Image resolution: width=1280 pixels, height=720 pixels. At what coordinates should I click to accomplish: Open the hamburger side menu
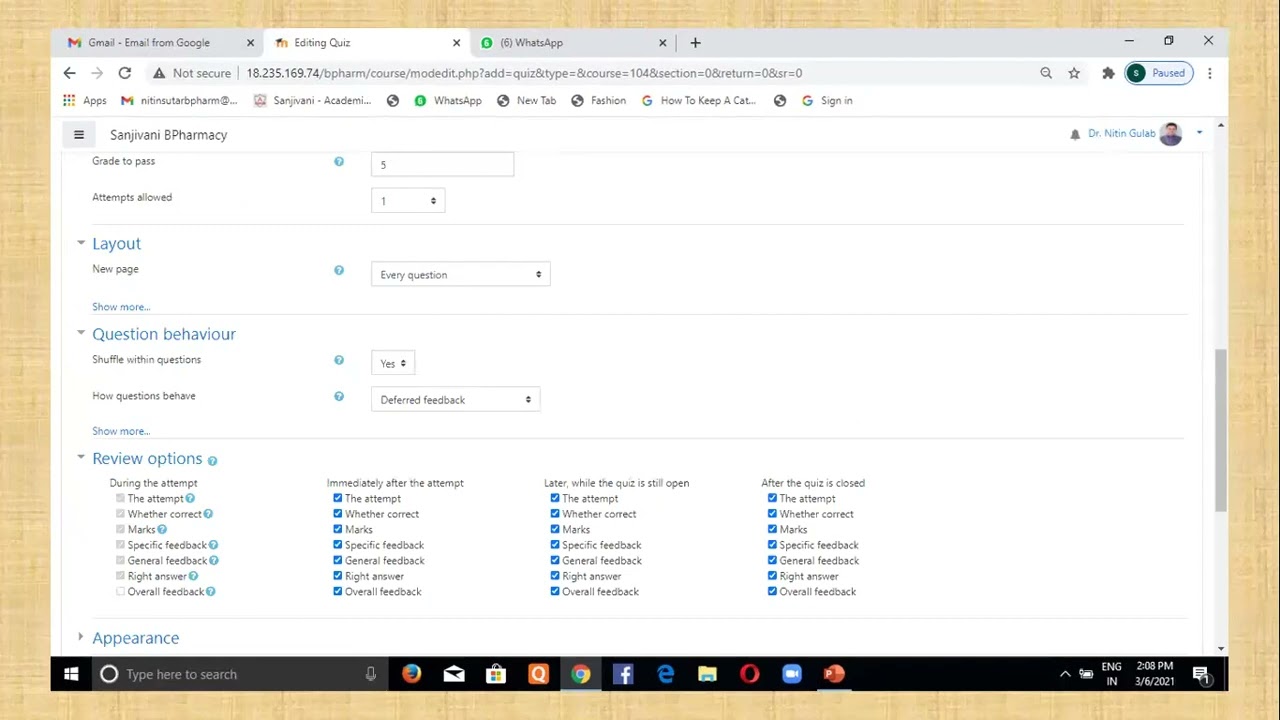[x=78, y=135]
